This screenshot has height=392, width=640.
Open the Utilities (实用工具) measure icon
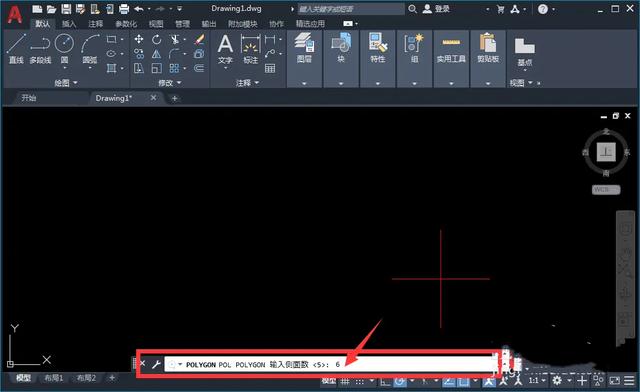[451, 48]
